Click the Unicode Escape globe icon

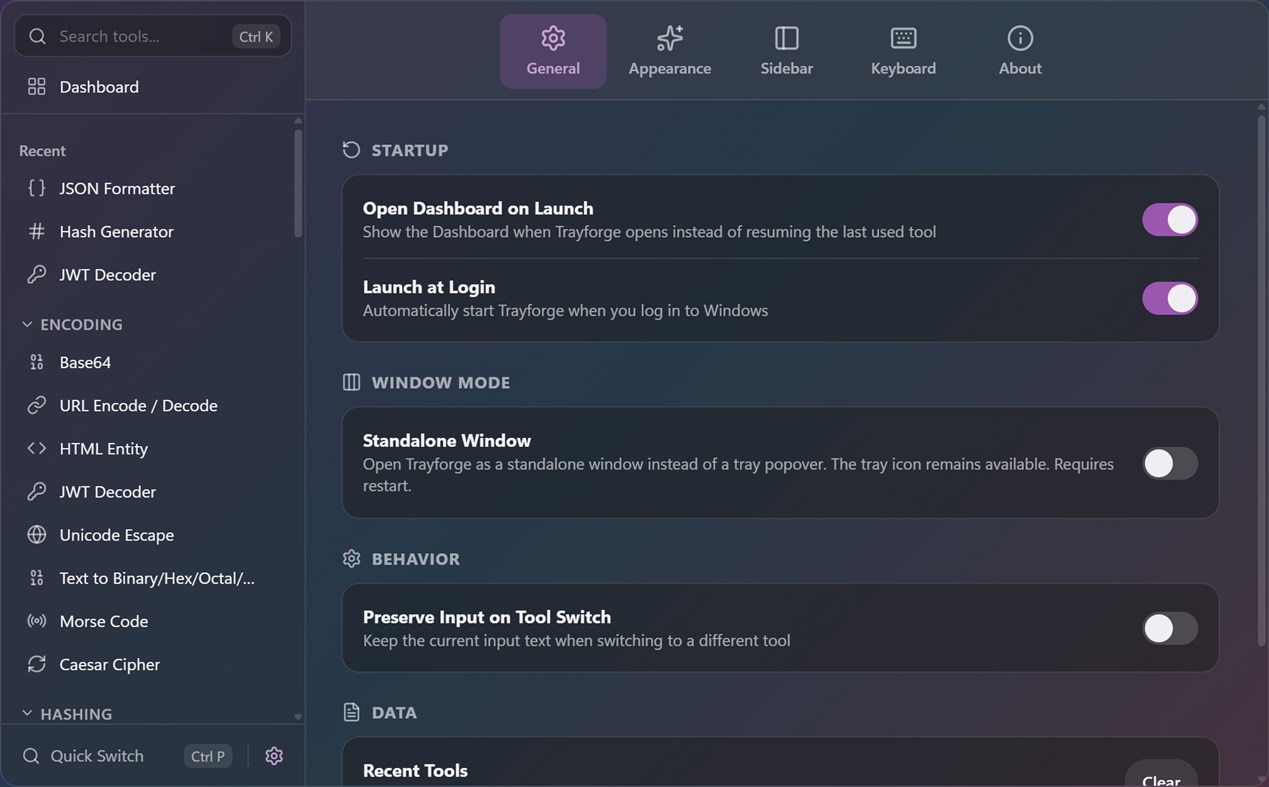click(37, 535)
